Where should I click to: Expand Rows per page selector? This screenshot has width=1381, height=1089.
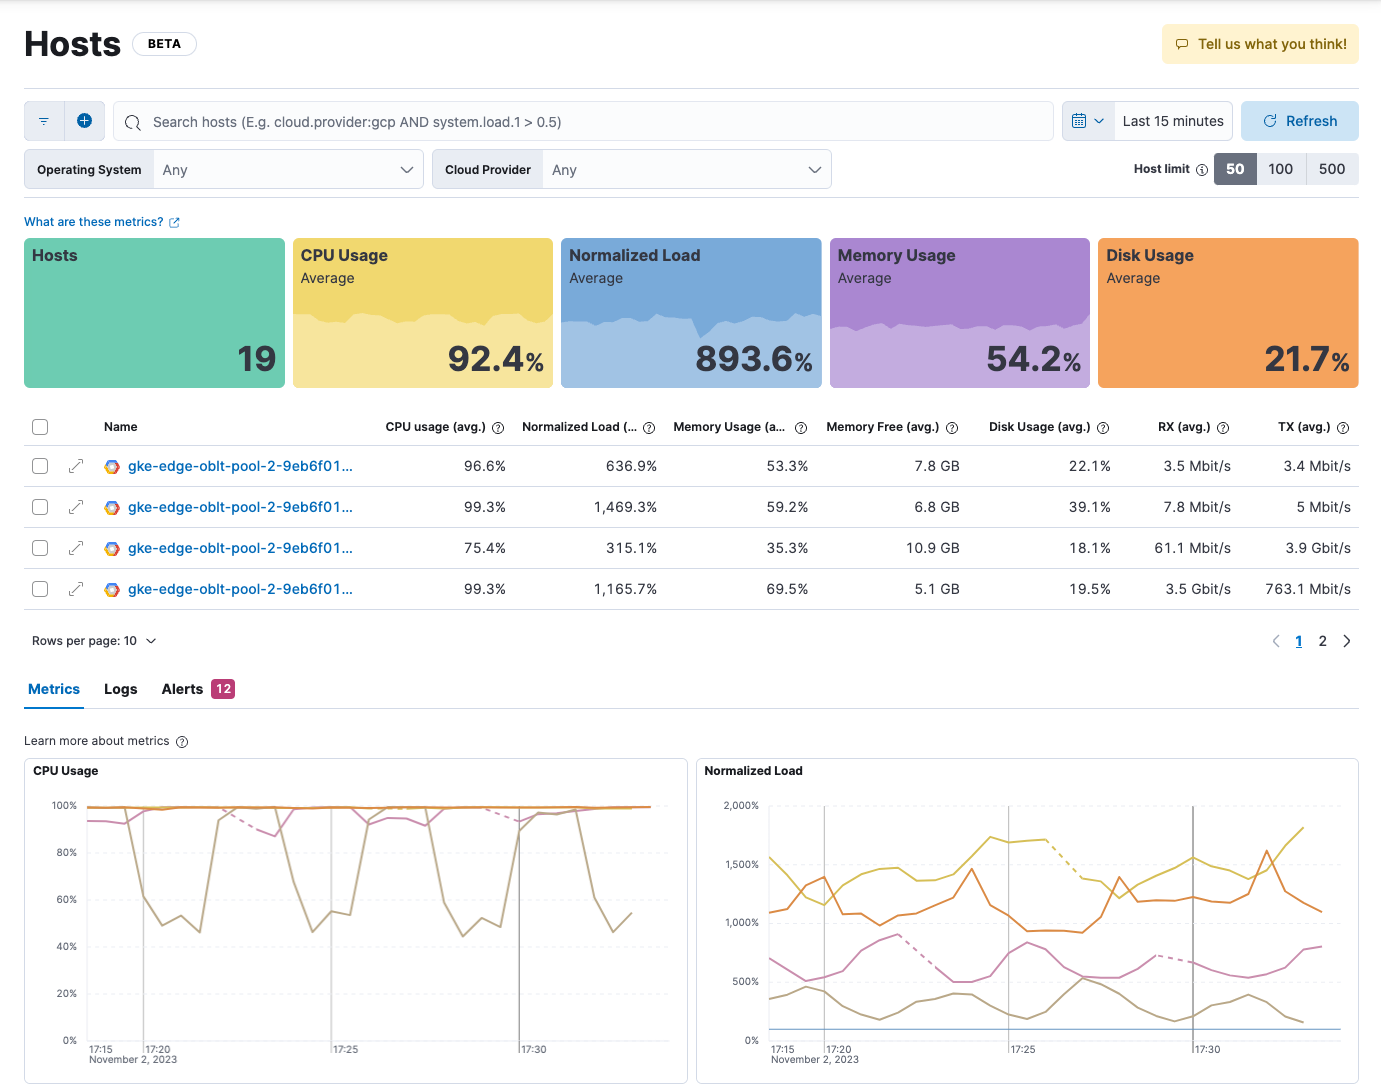pyautogui.click(x=94, y=641)
